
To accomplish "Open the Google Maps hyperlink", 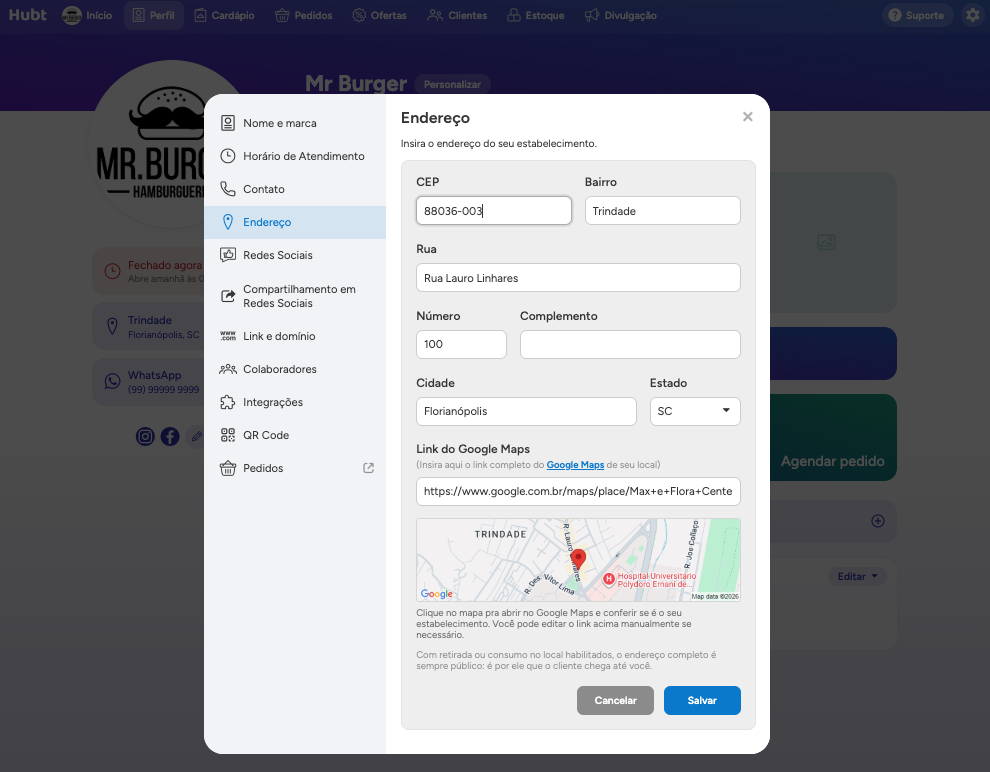I will click(575, 465).
